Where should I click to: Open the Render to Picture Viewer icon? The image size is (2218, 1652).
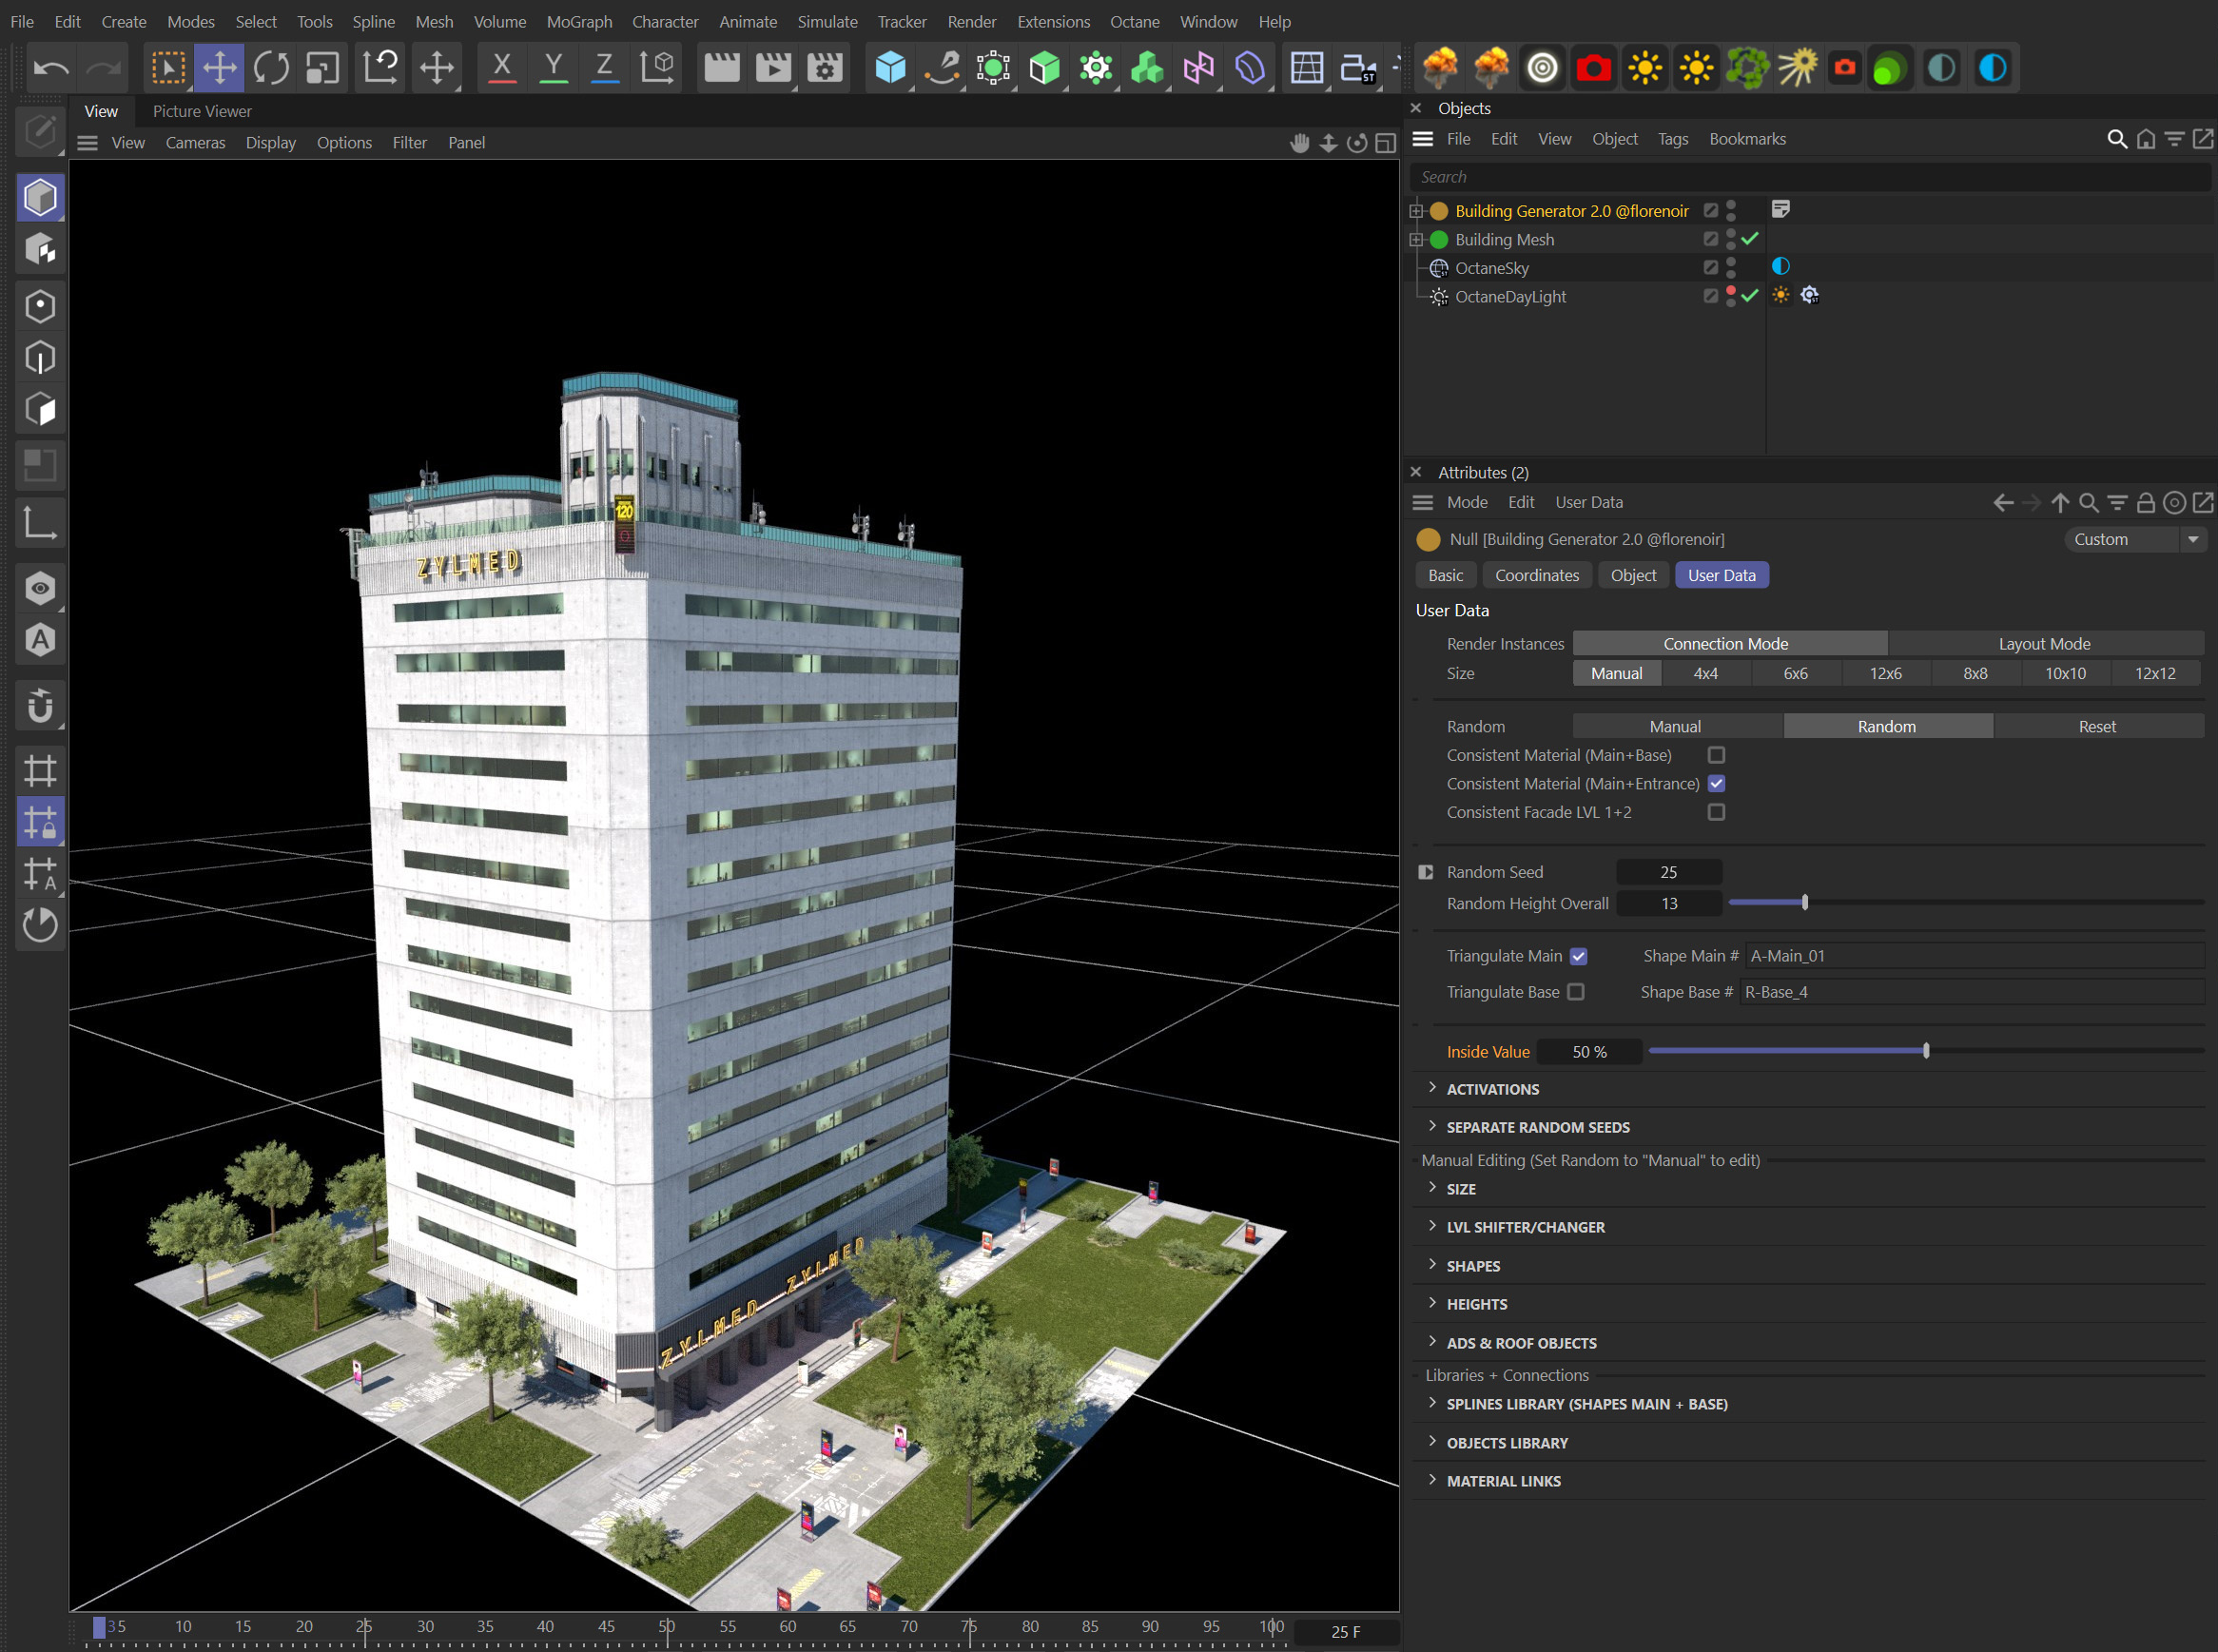pos(772,67)
